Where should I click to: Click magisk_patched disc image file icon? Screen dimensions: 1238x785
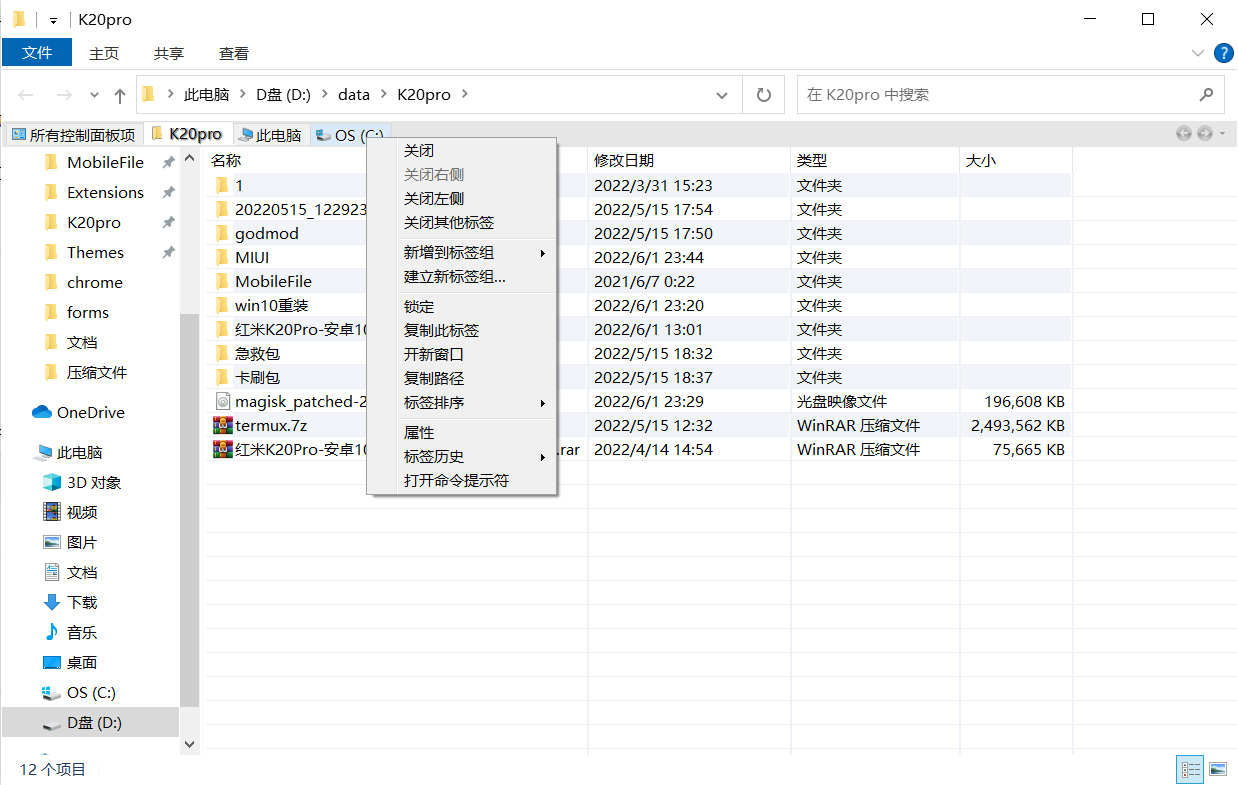coord(222,401)
